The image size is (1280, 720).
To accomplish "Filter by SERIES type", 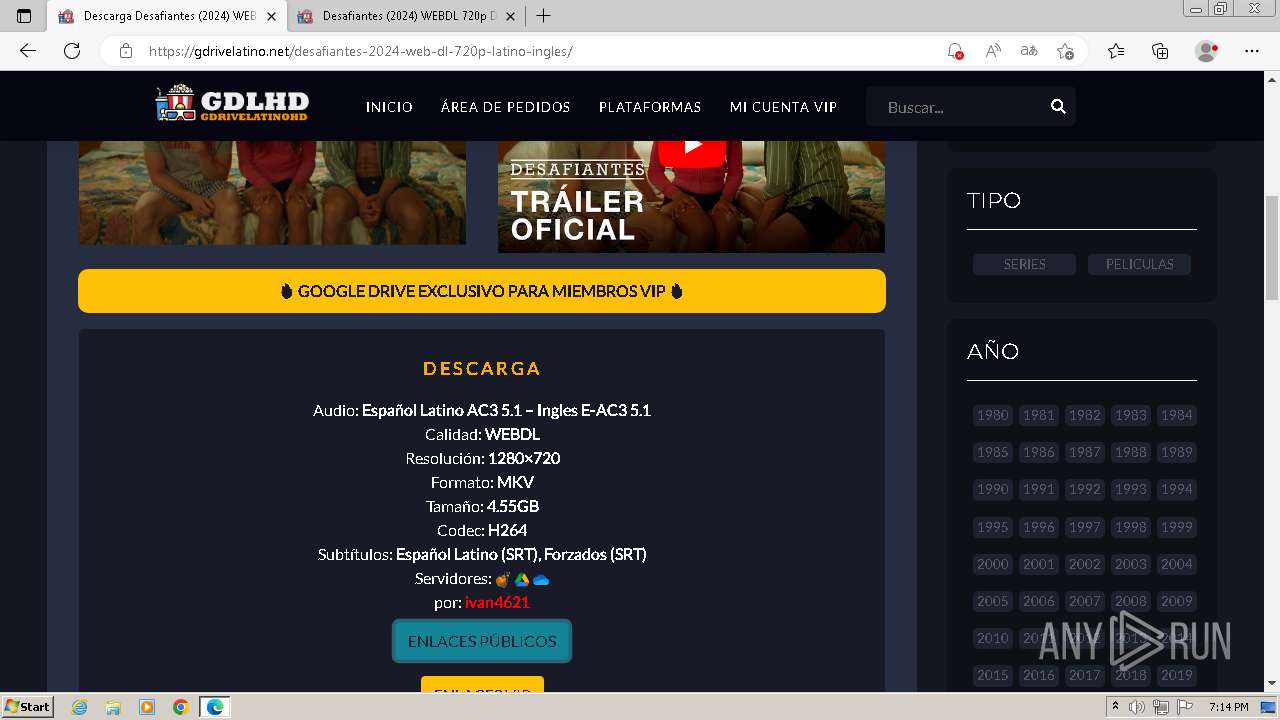I will [x=1024, y=264].
